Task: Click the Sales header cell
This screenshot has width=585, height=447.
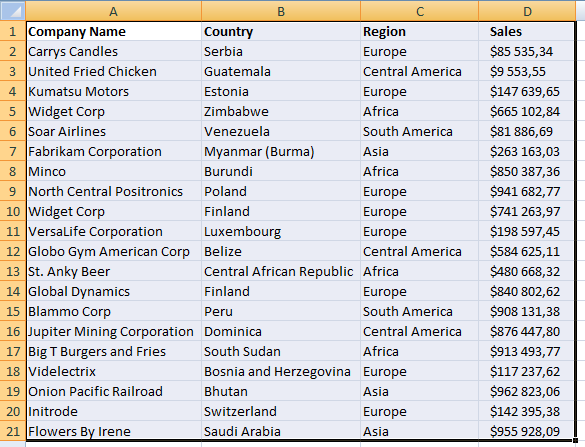Action: (x=527, y=31)
